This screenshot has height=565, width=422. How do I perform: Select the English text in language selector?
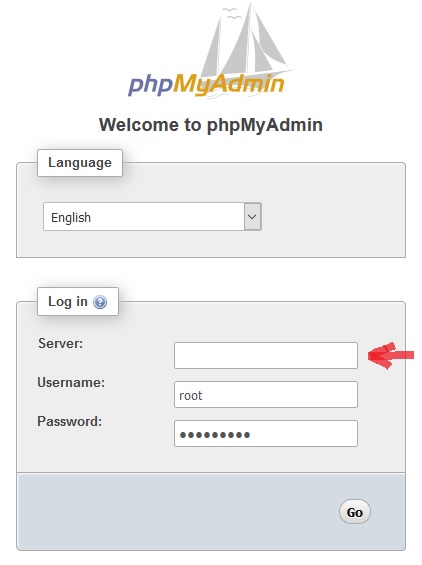pyautogui.click(x=71, y=218)
